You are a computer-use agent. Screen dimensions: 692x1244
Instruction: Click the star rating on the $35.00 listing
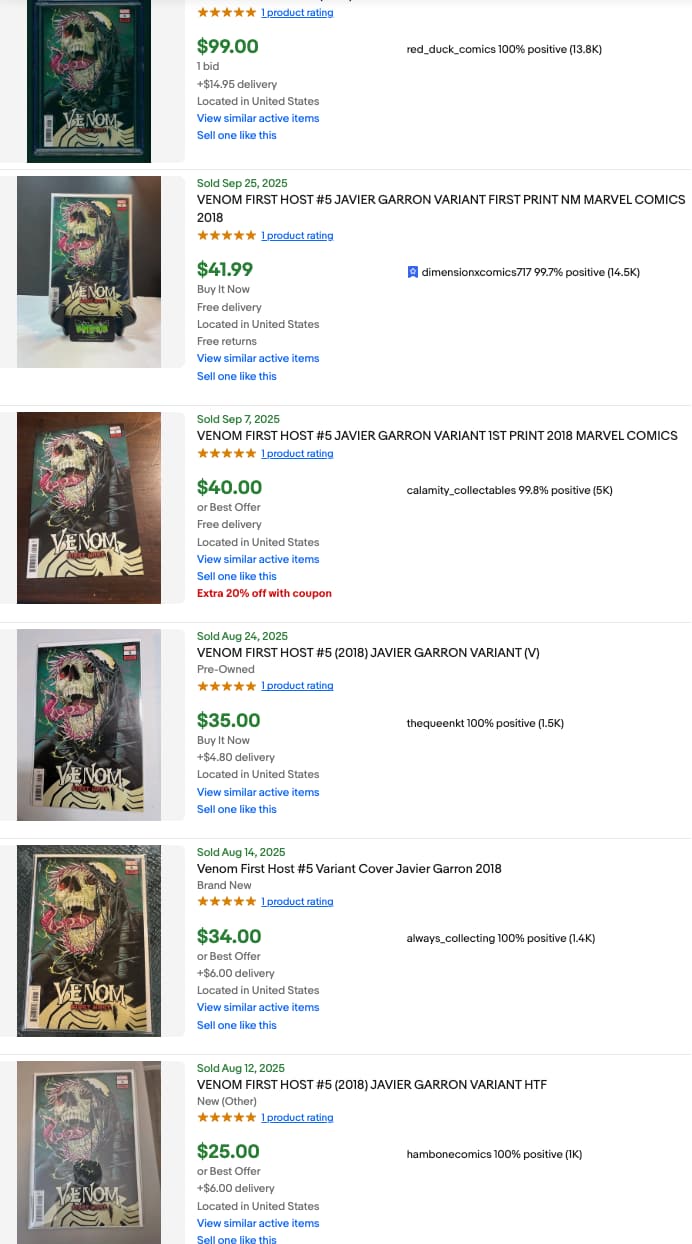click(226, 686)
